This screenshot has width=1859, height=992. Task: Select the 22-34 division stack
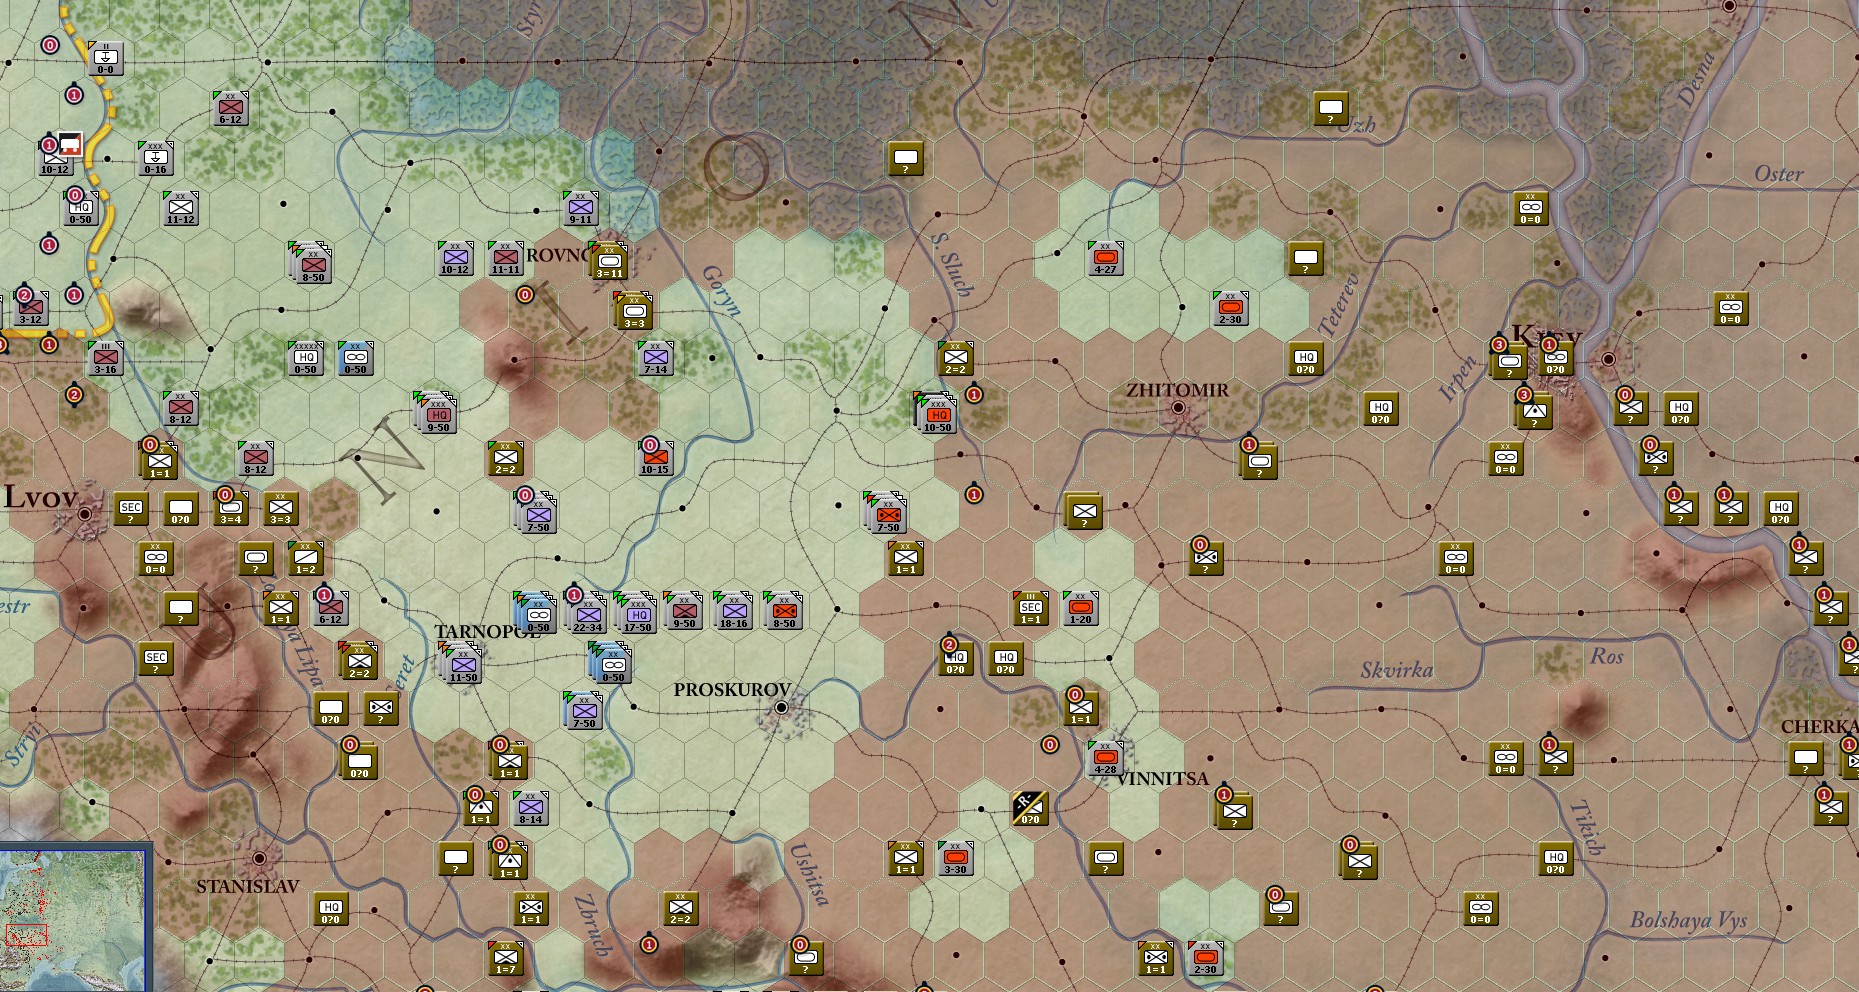(x=586, y=612)
